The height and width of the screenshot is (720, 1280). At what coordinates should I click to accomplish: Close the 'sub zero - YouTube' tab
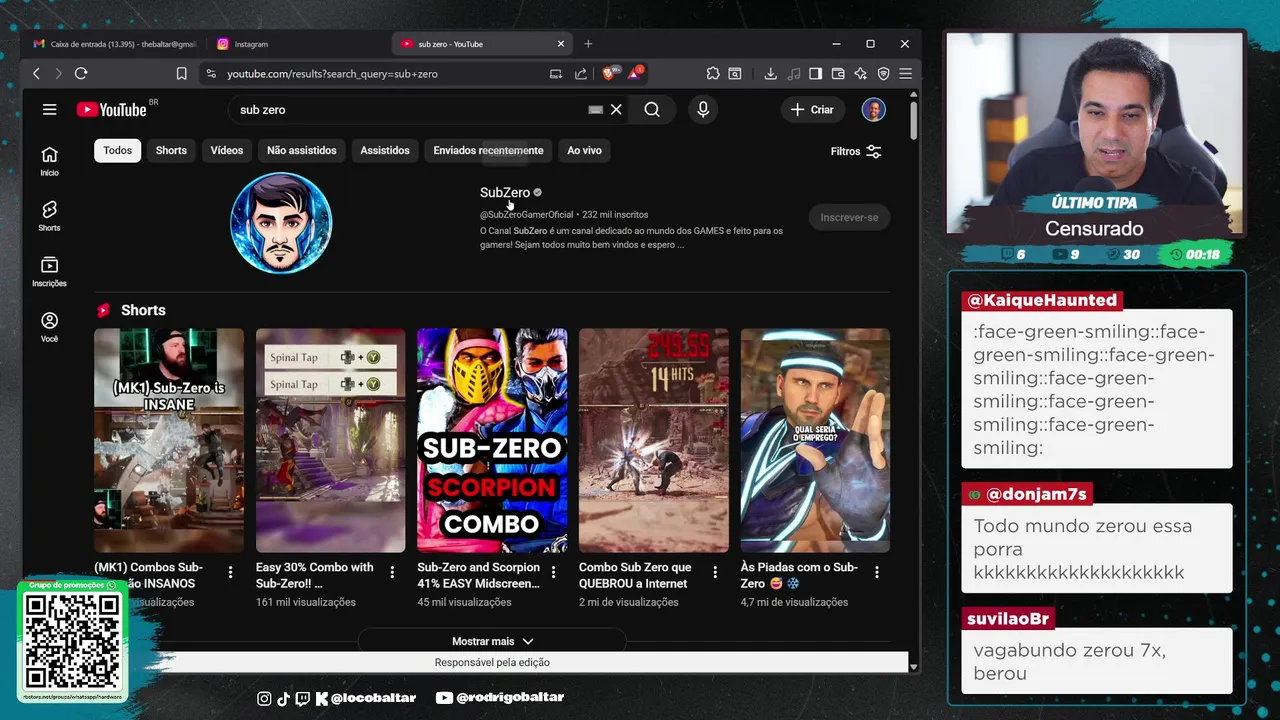coord(561,44)
